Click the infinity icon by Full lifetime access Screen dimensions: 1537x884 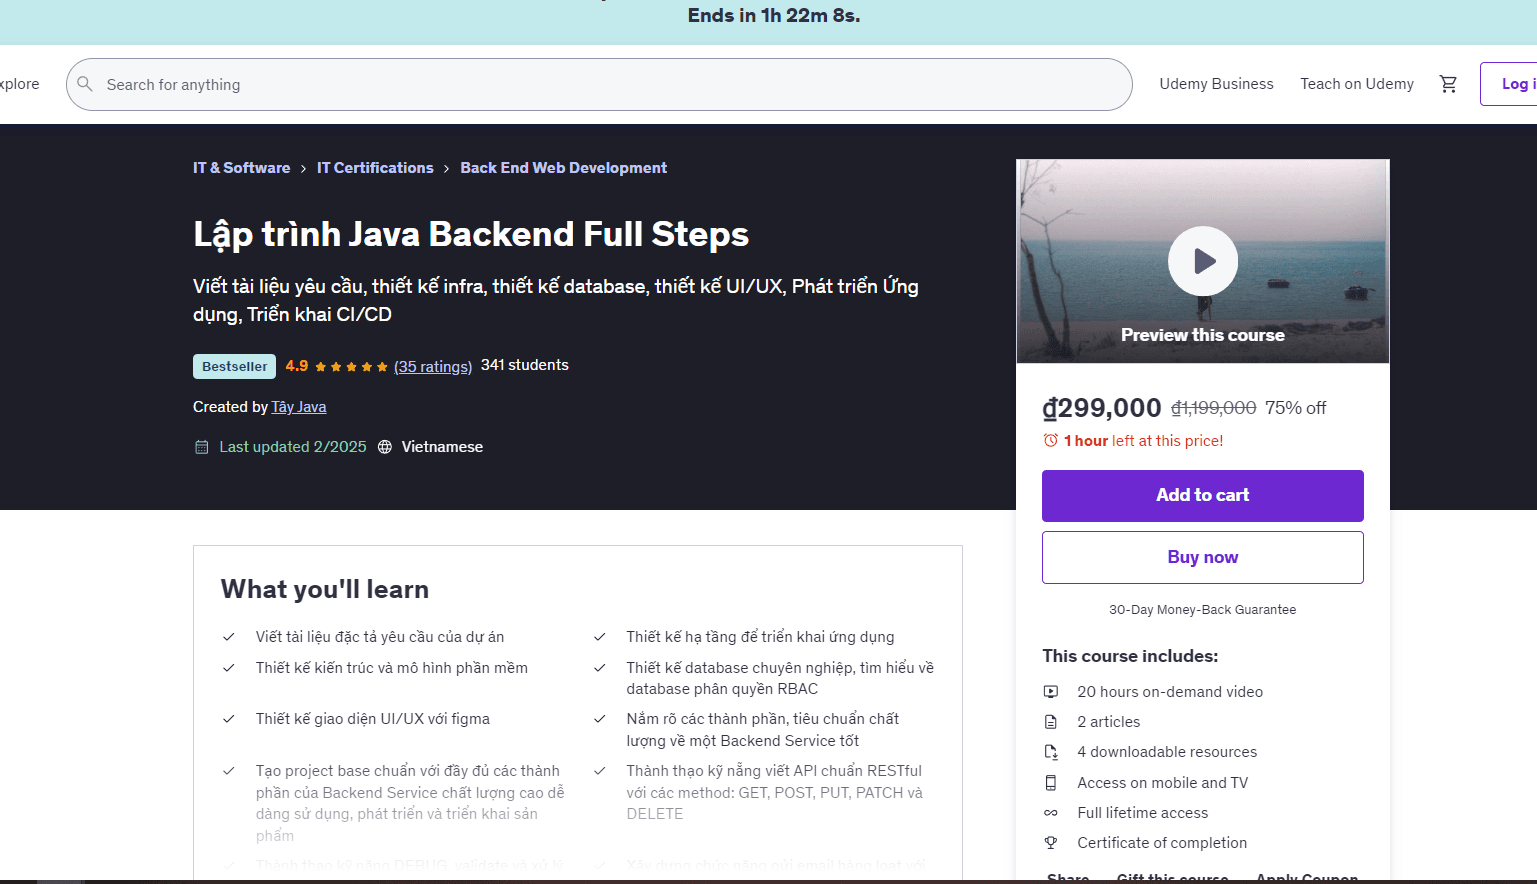(x=1051, y=813)
